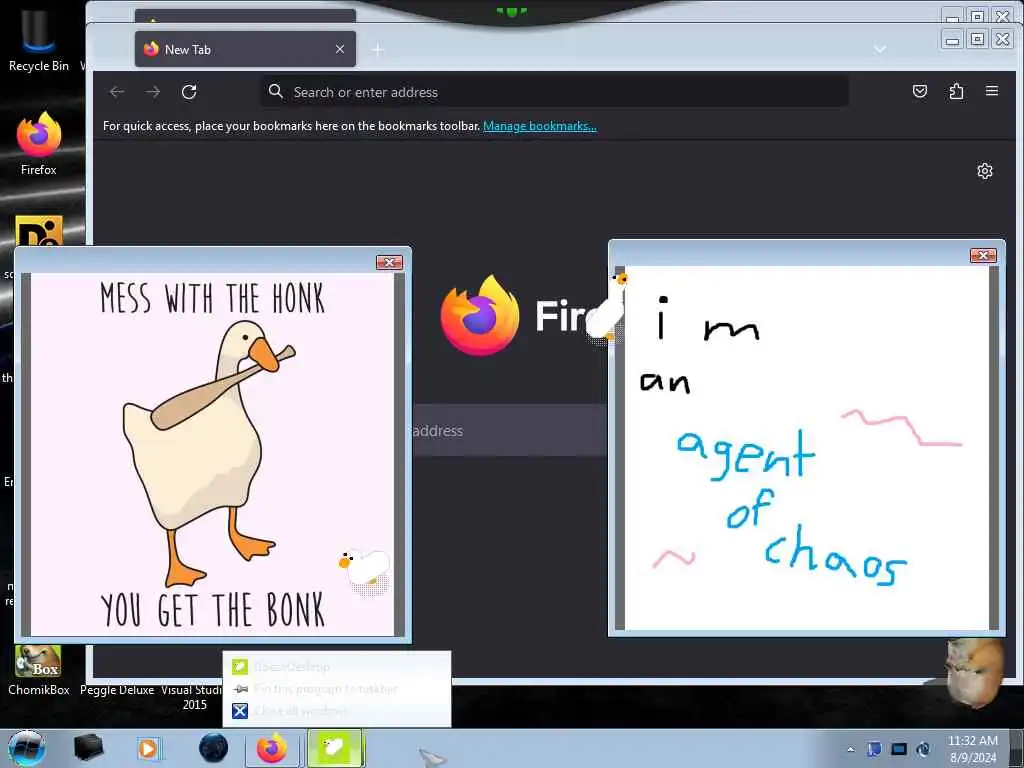The height and width of the screenshot is (768, 1024).
Task: Close the 'Mess with the honk' meme window
Action: [x=389, y=263]
